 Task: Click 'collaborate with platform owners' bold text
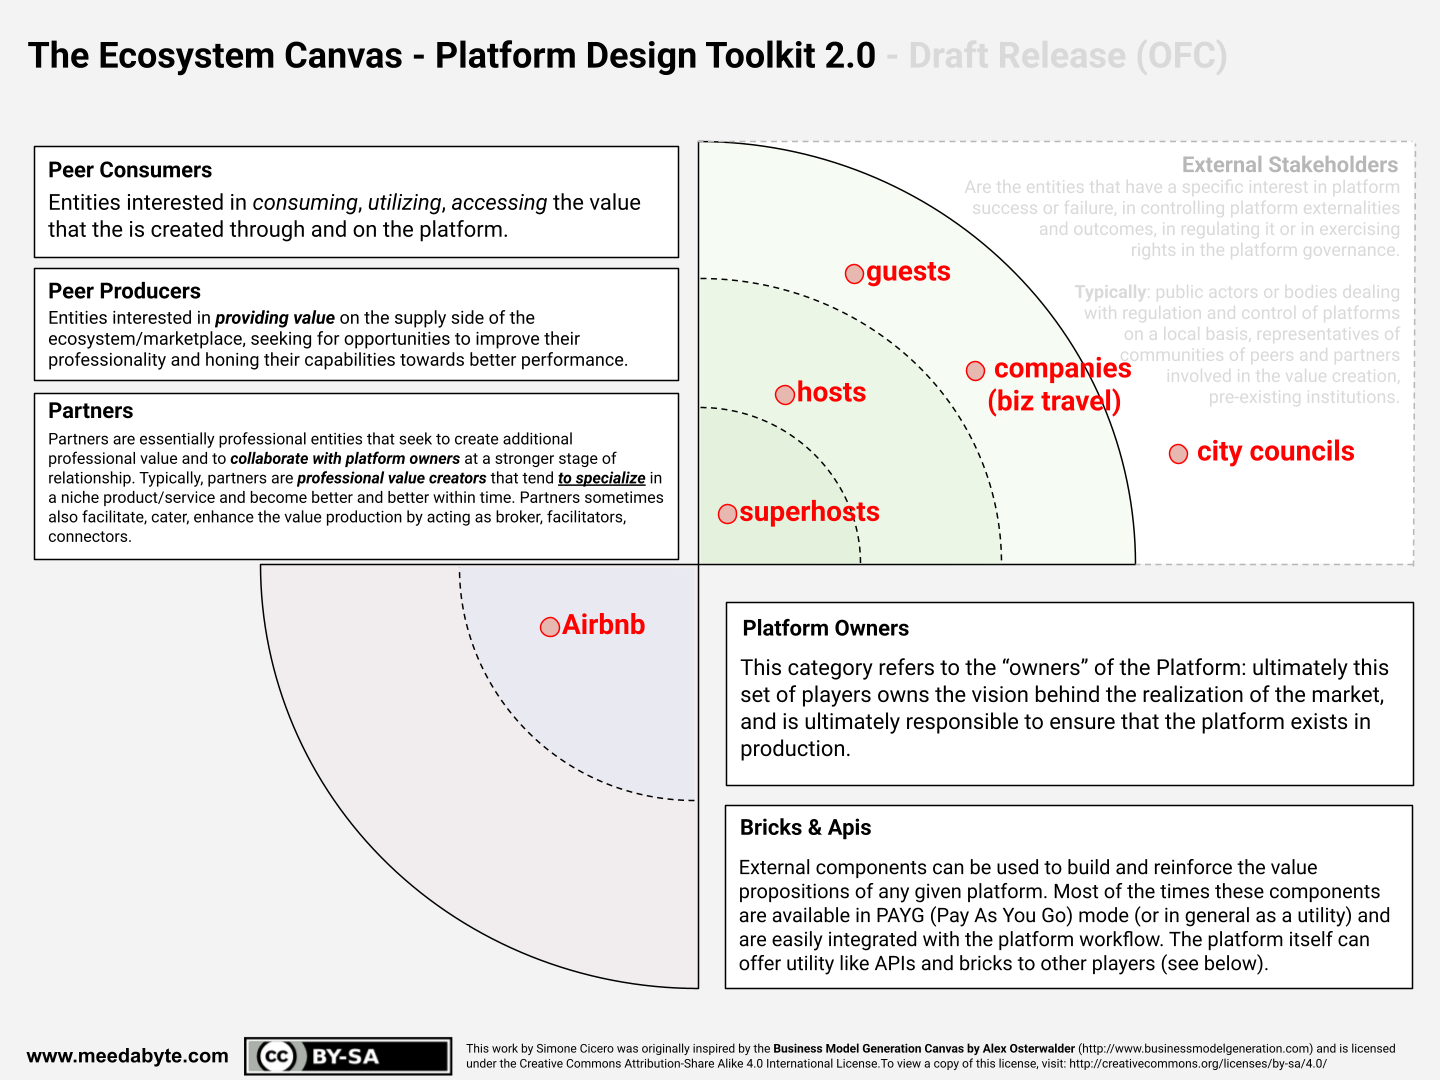(x=345, y=459)
